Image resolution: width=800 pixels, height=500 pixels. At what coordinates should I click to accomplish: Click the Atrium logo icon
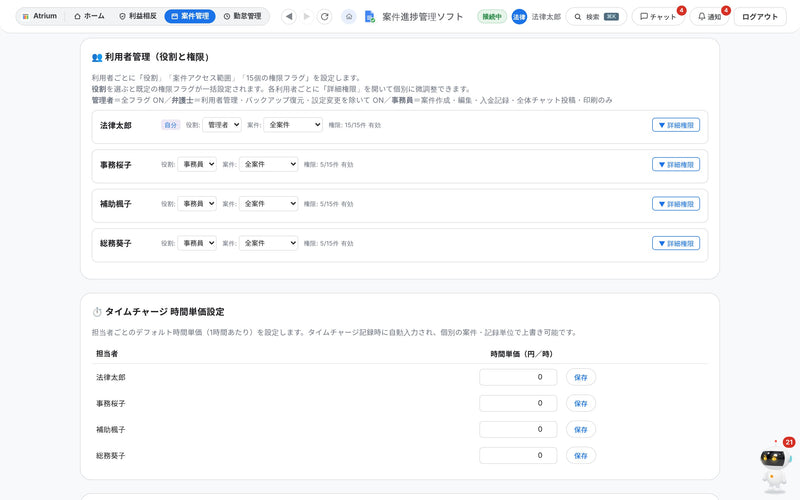pos(26,16)
